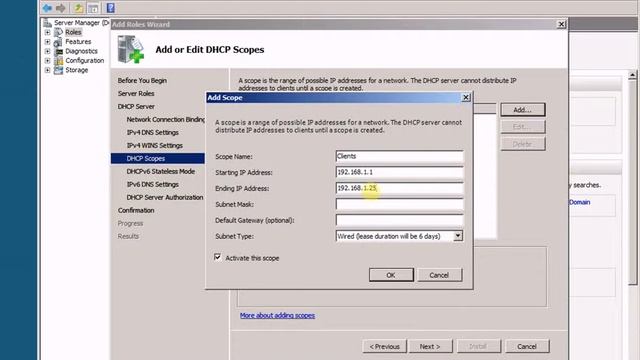Click the Server Manager root node icon
Viewport: 640px width, 360px height.
pos(48,23)
